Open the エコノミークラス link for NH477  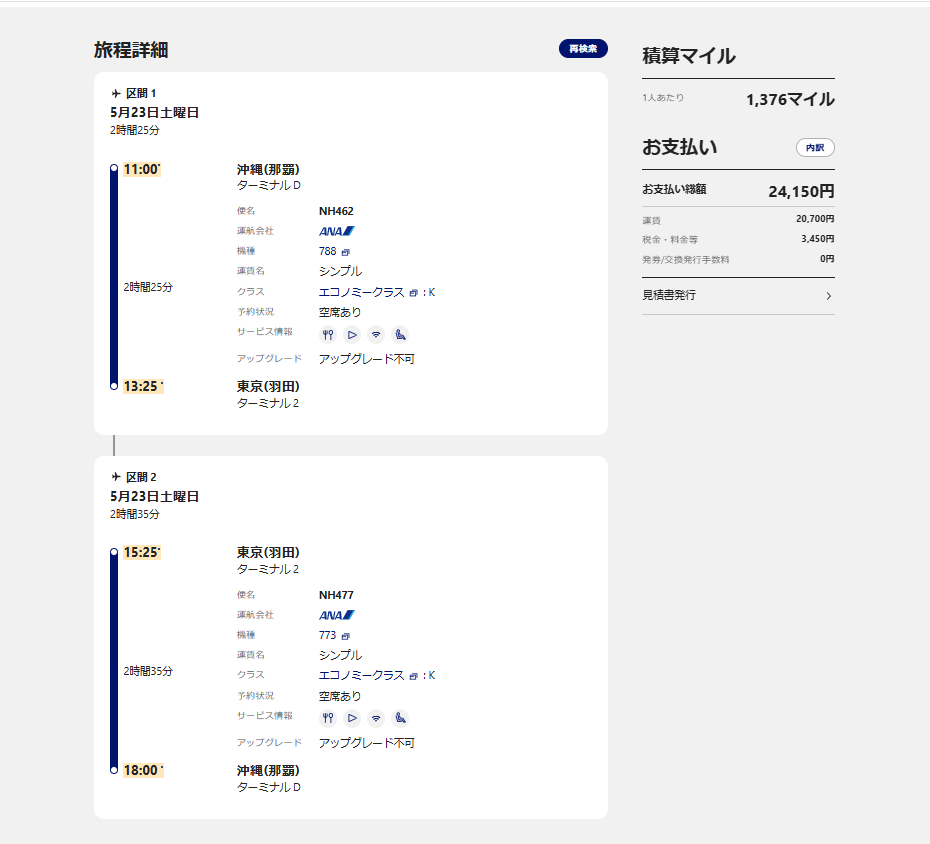tap(361, 675)
